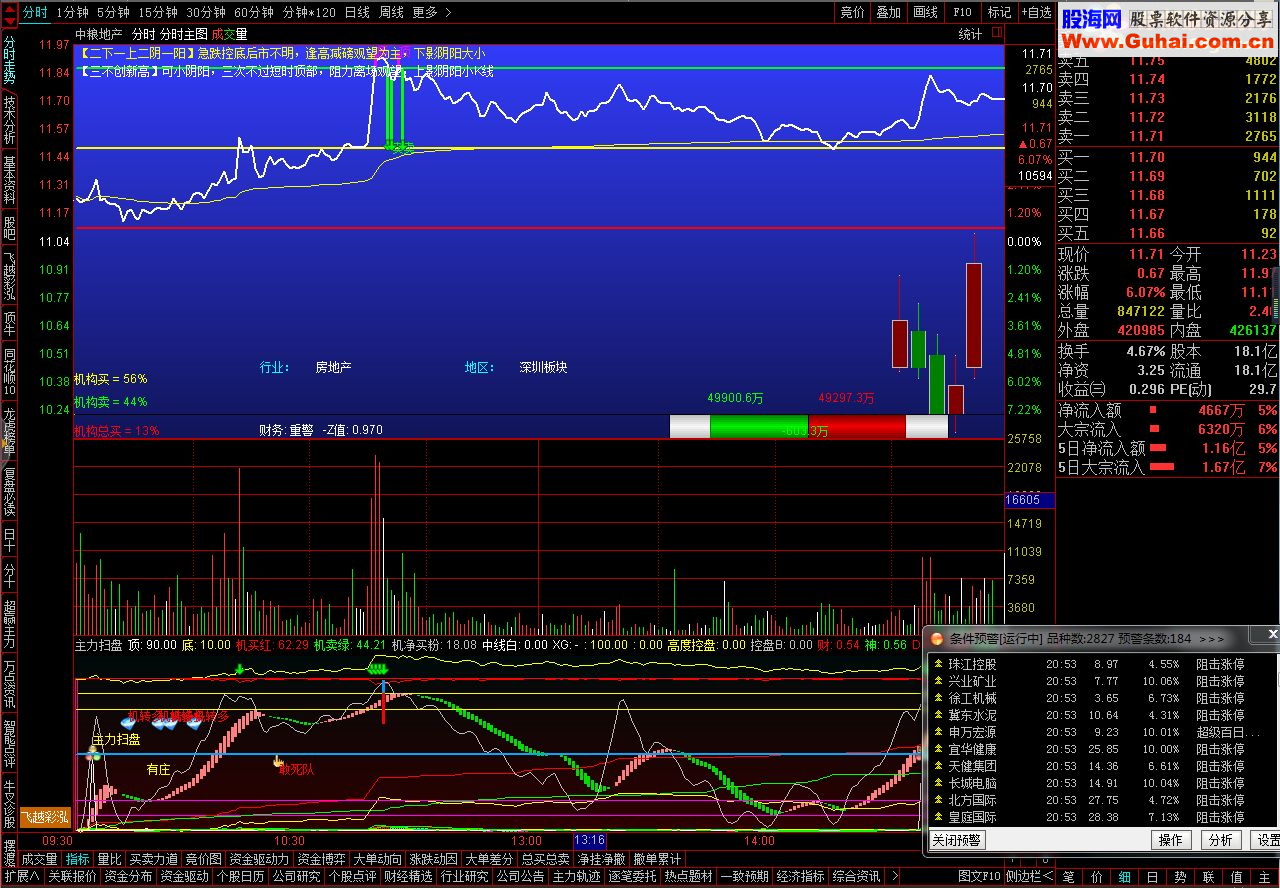
Task: Click the up-arrow icon beside 宜华健康
Action: [938, 749]
